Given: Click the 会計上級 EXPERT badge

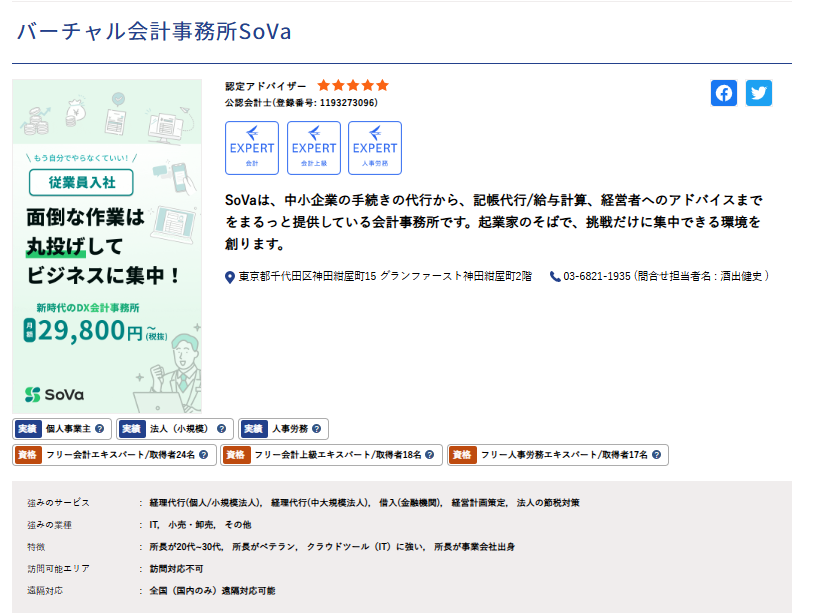Looking at the screenshot, I should tap(314, 148).
